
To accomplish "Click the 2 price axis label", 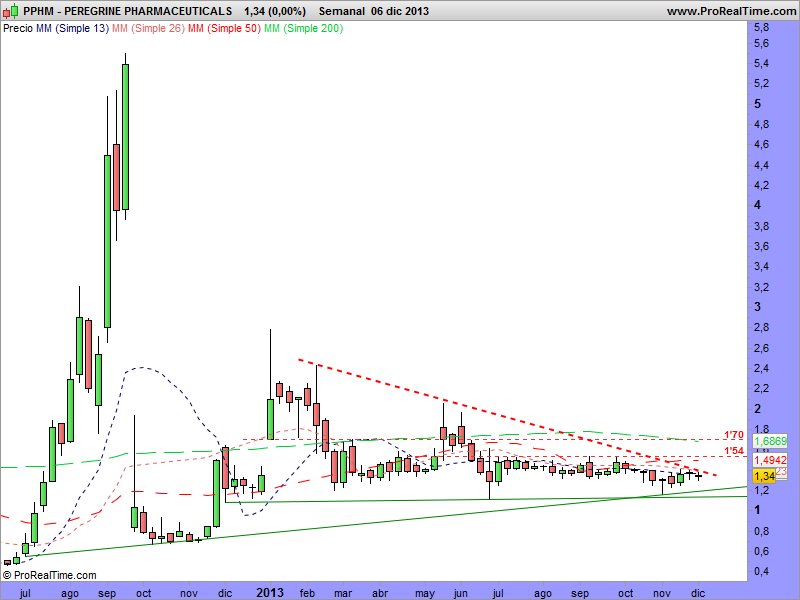I will 758,409.
